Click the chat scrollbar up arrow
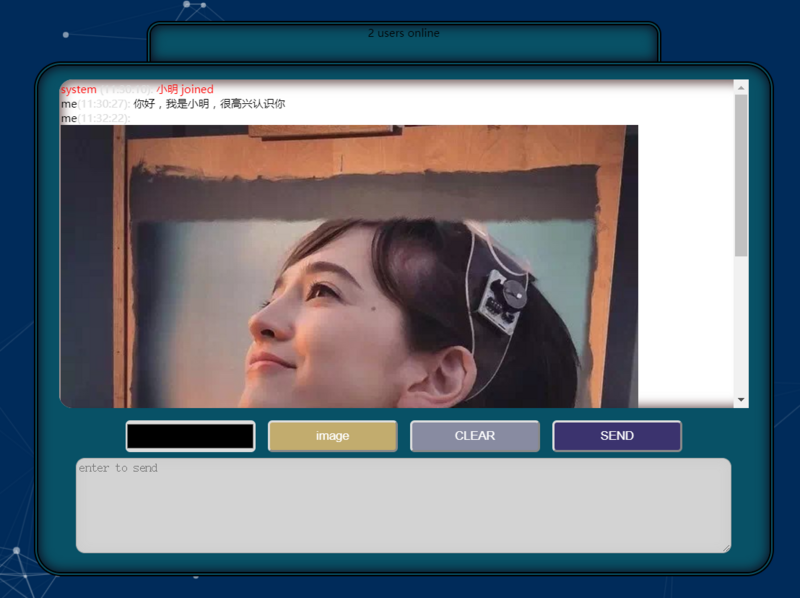Screen dimensions: 800x598 click(x=741, y=88)
